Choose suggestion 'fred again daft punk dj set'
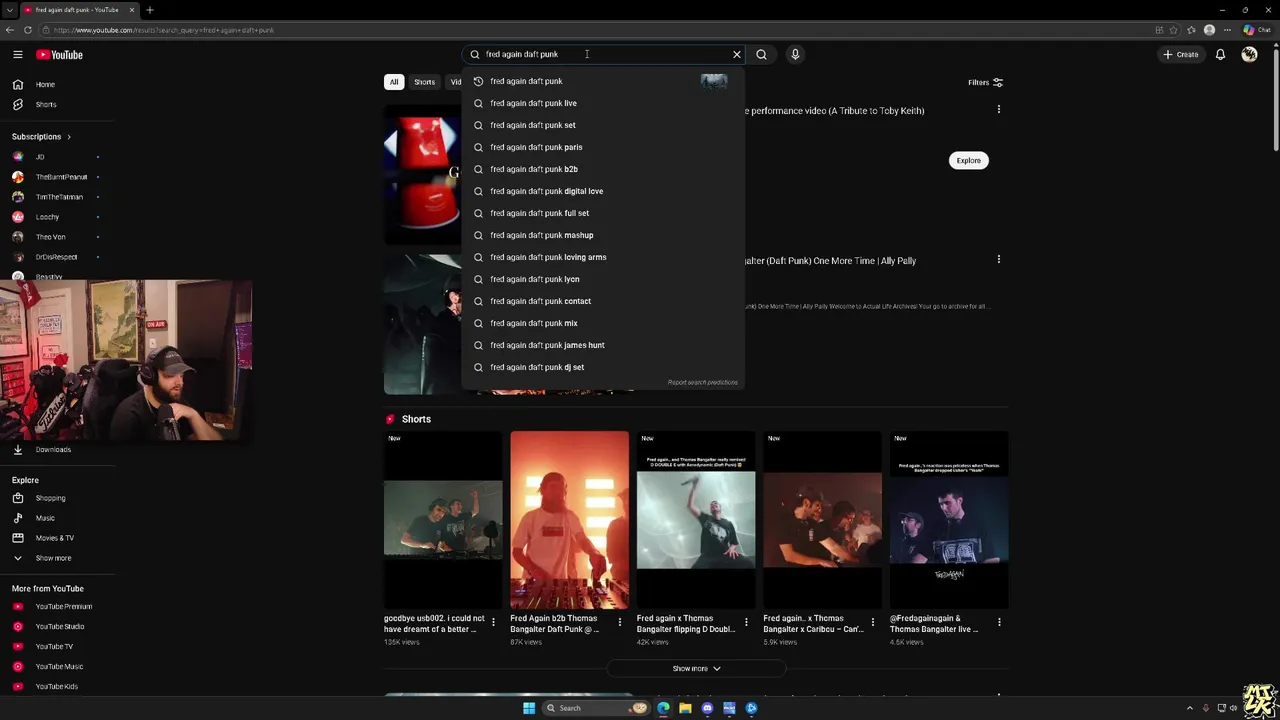 tap(602, 367)
